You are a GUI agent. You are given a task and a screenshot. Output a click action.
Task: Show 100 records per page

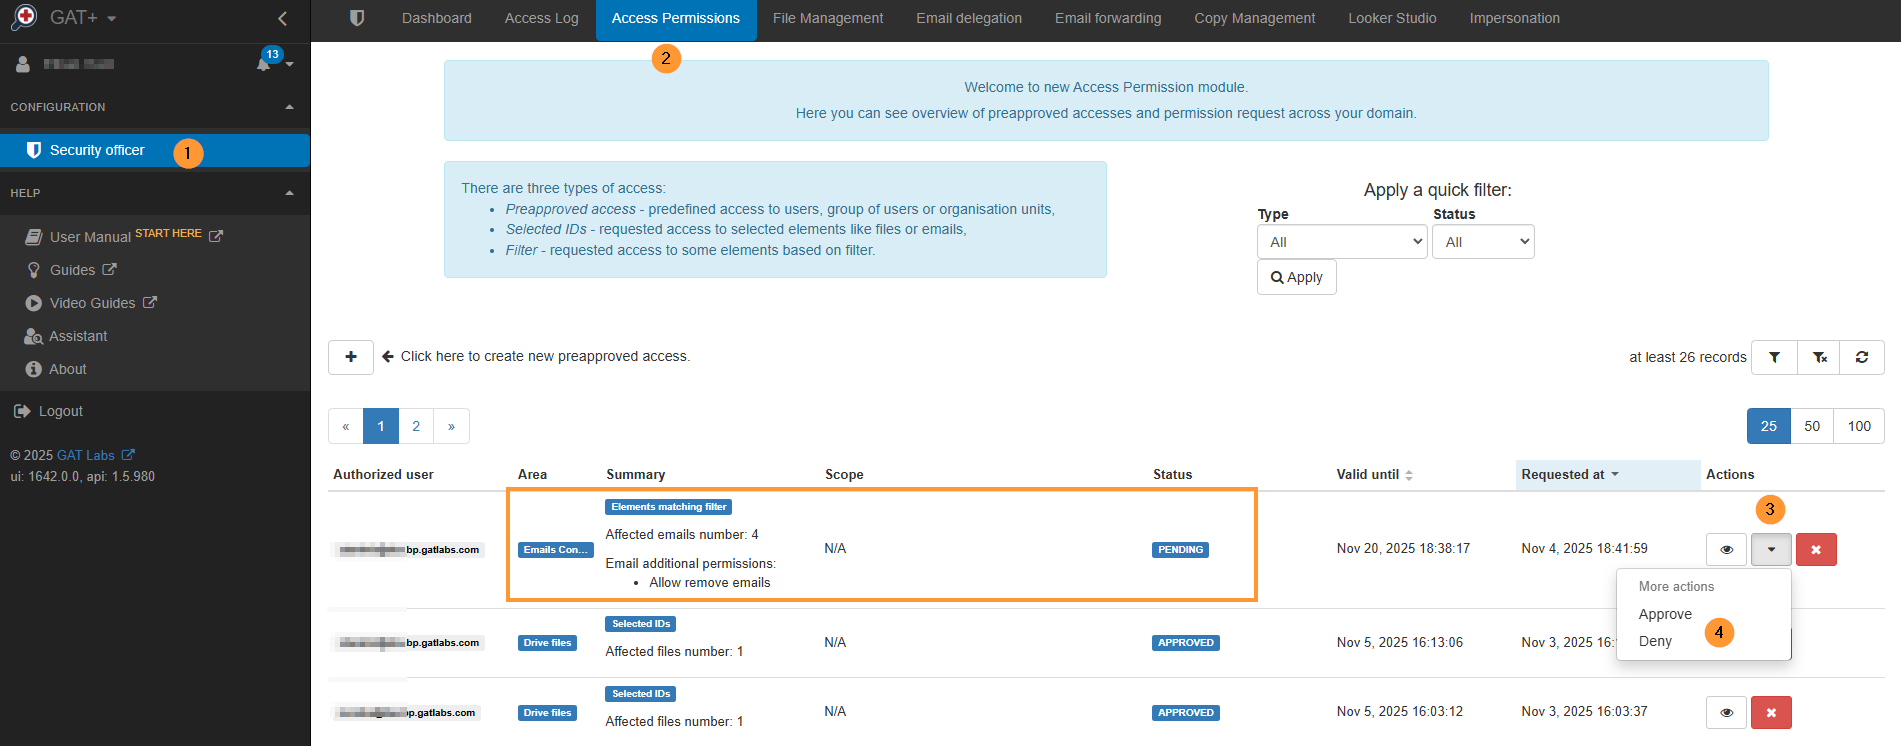(1859, 426)
